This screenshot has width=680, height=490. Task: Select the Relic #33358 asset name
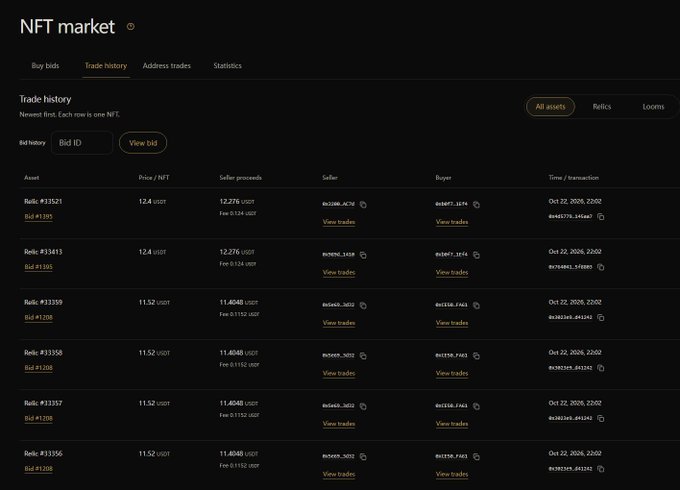[x=43, y=353]
